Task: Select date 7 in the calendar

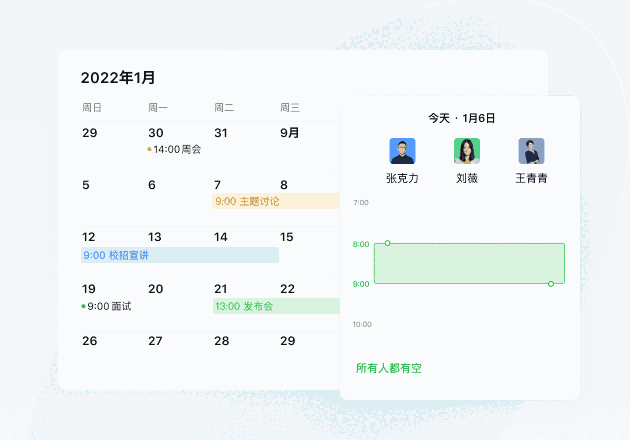Action: [x=217, y=185]
